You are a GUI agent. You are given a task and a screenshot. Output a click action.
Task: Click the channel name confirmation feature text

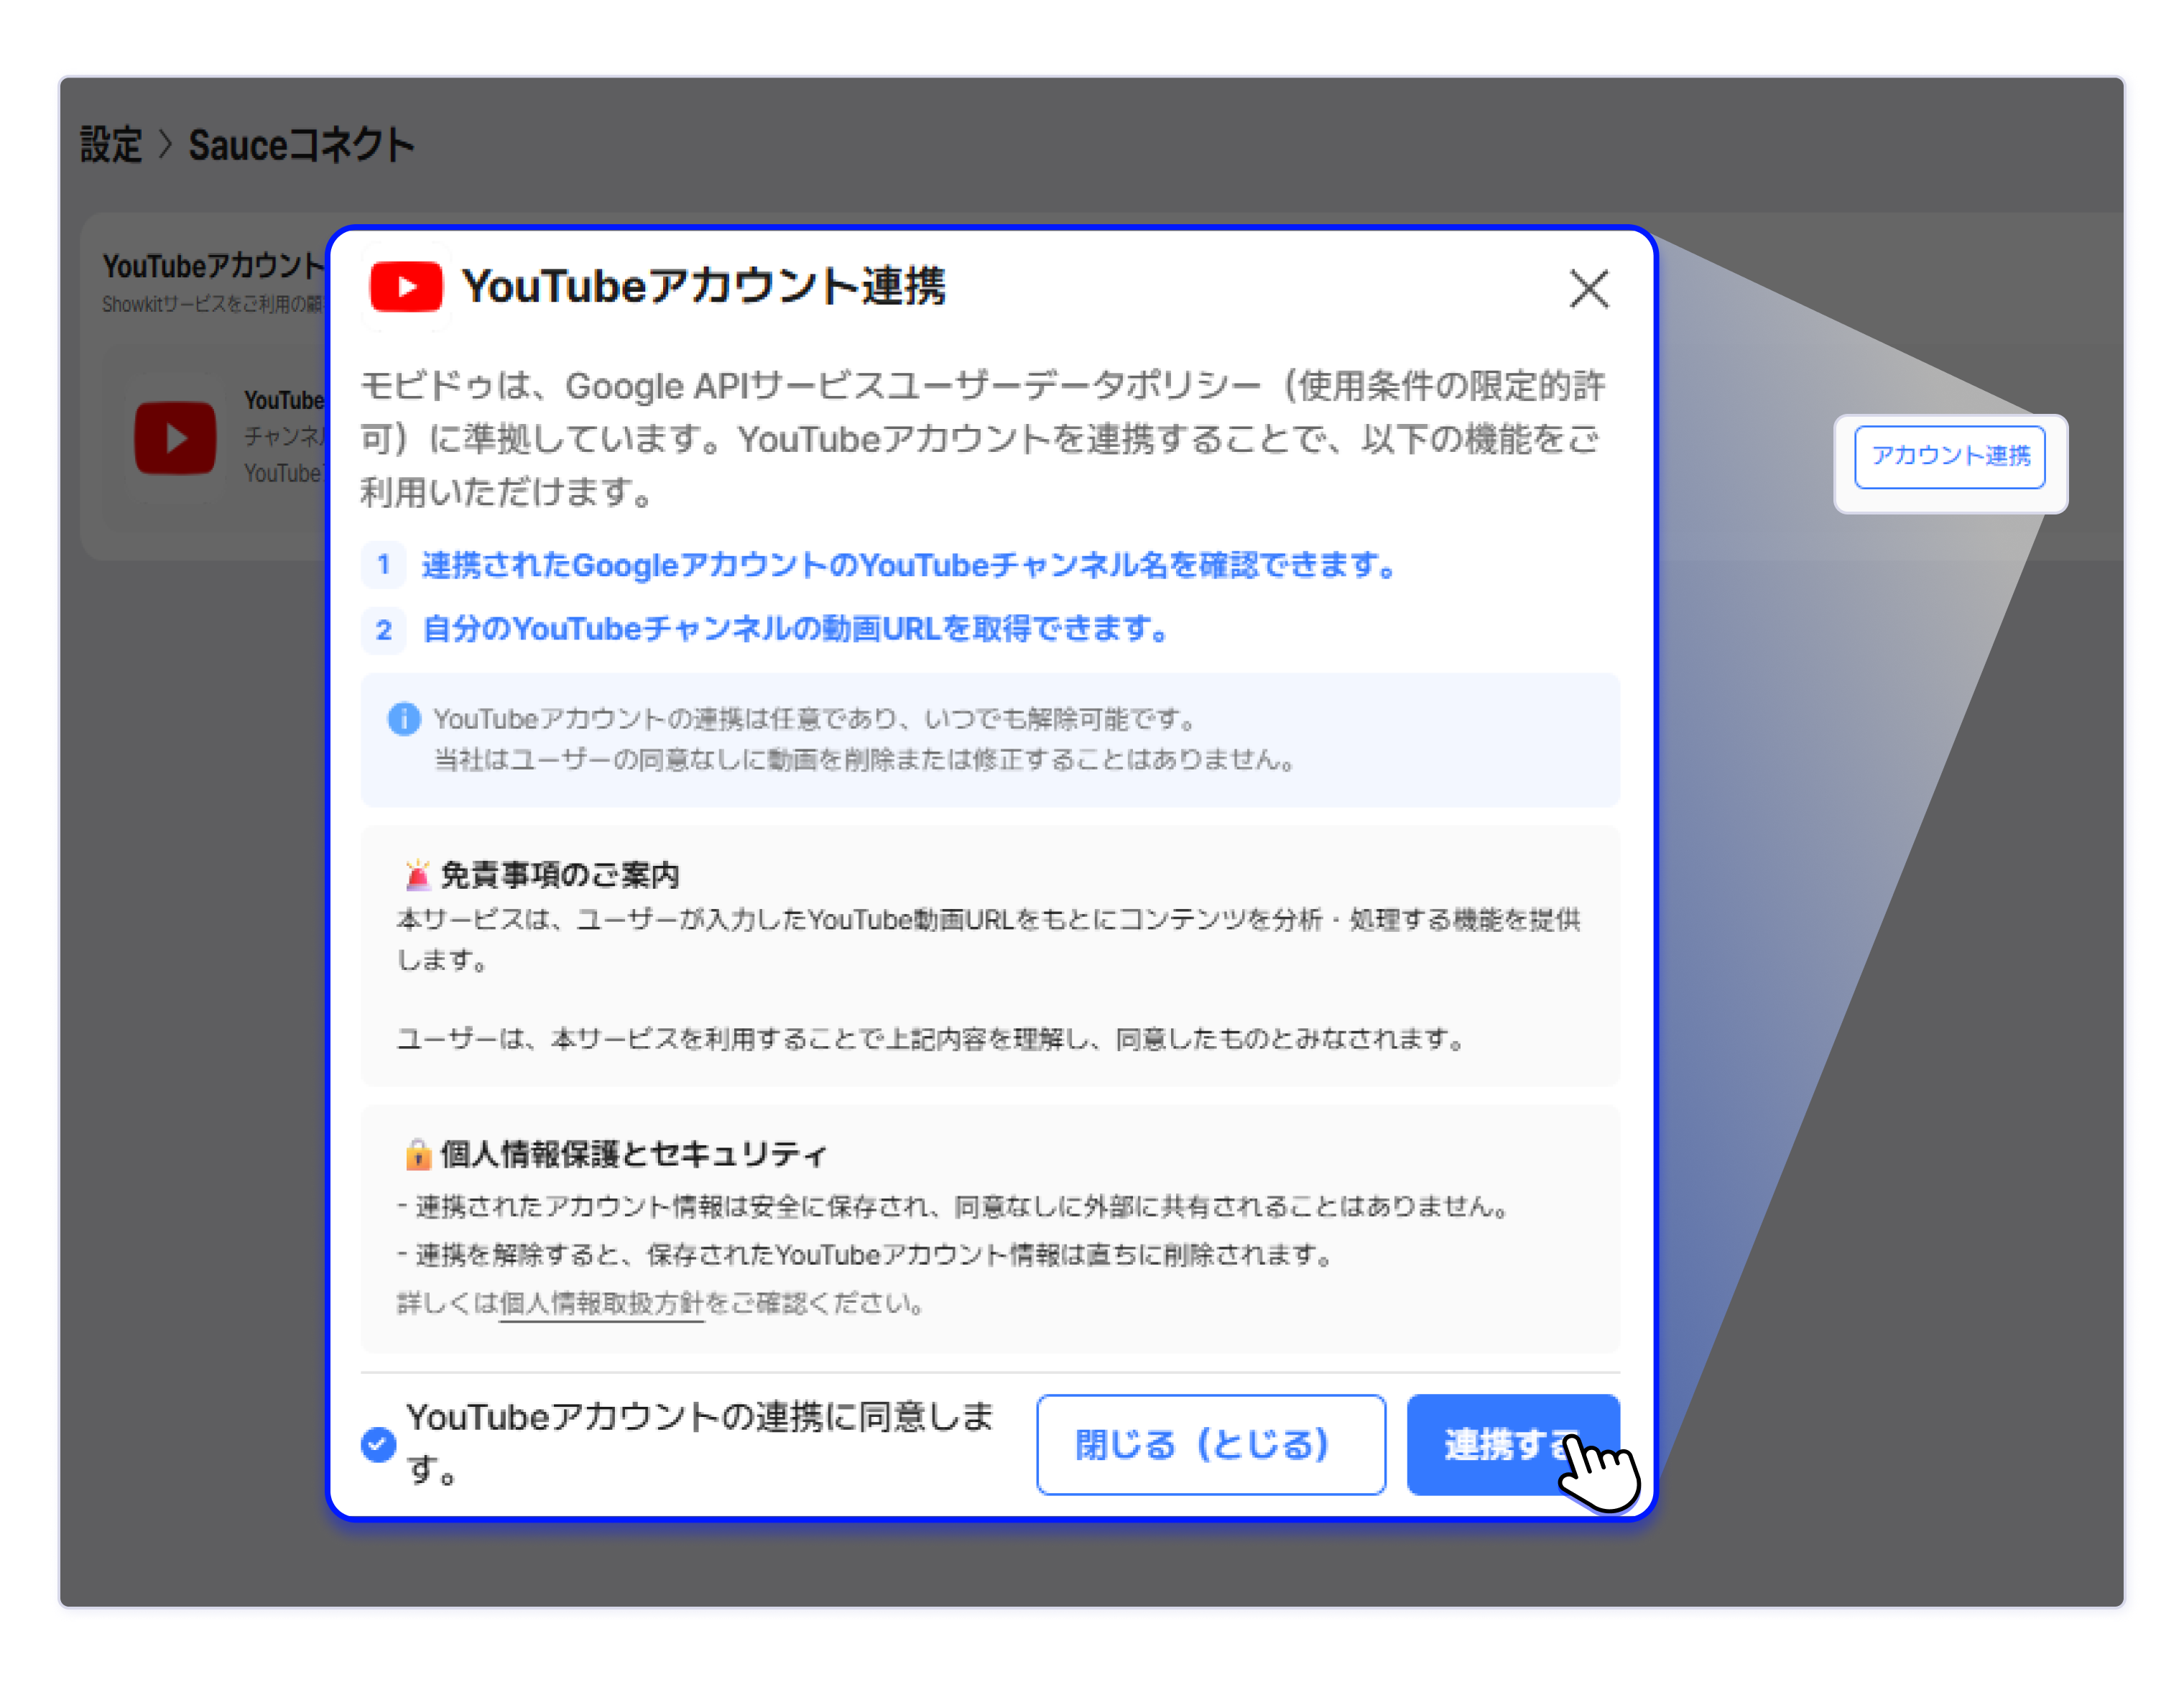click(x=908, y=565)
